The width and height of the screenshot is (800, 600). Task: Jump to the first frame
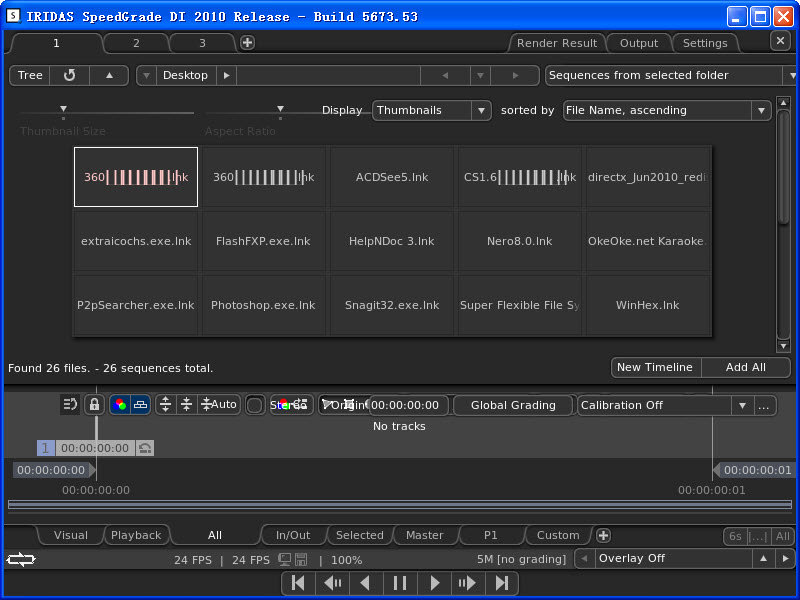click(298, 583)
